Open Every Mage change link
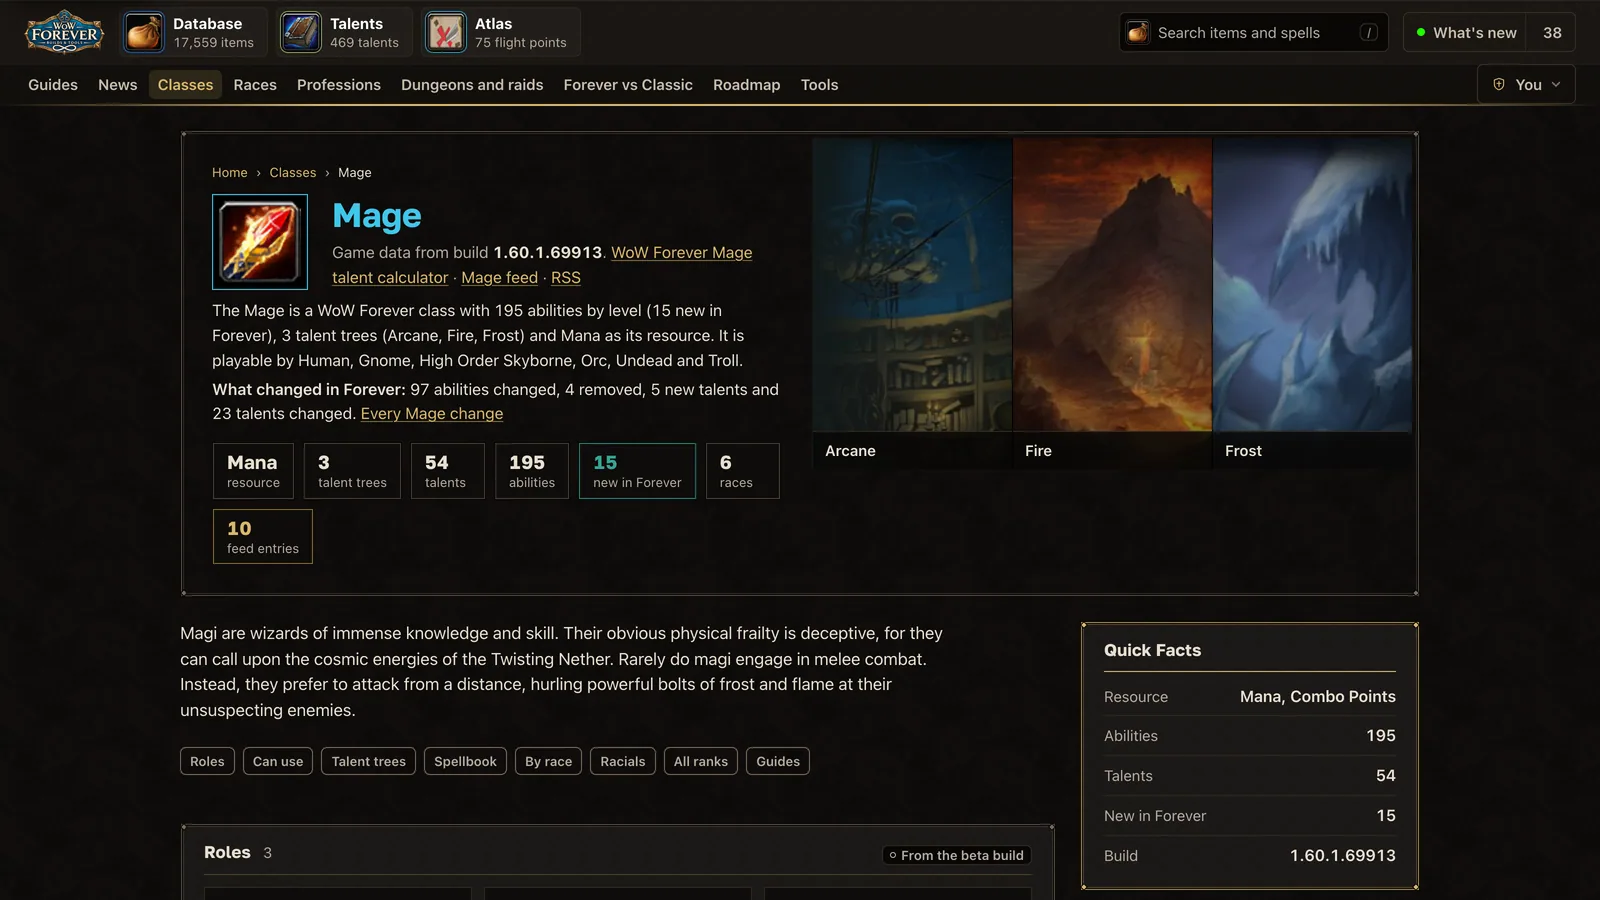1600x900 pixels. pyautogui.click(x=432, y=414)
